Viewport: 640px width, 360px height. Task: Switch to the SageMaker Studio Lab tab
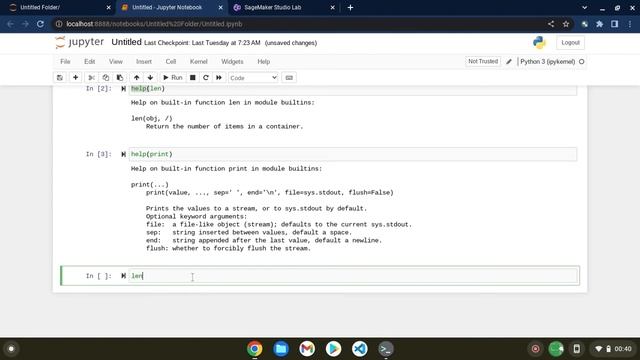(x=284, y=7)
